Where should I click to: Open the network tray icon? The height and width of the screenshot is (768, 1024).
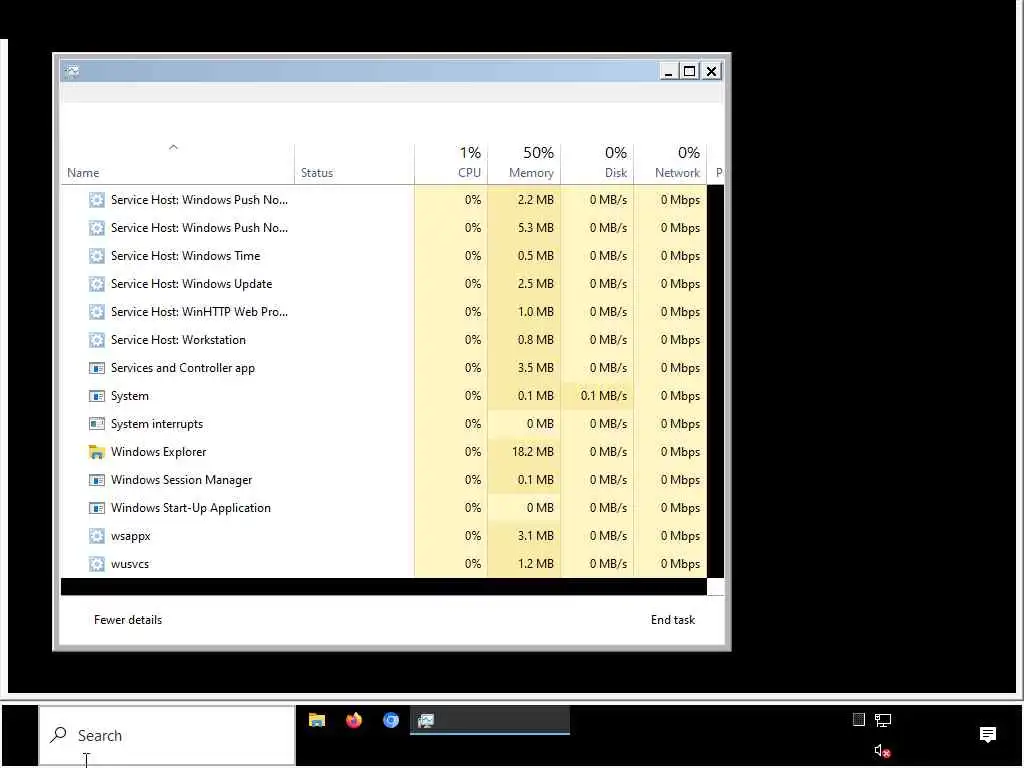pyautogui.click(x=883, y=720)
